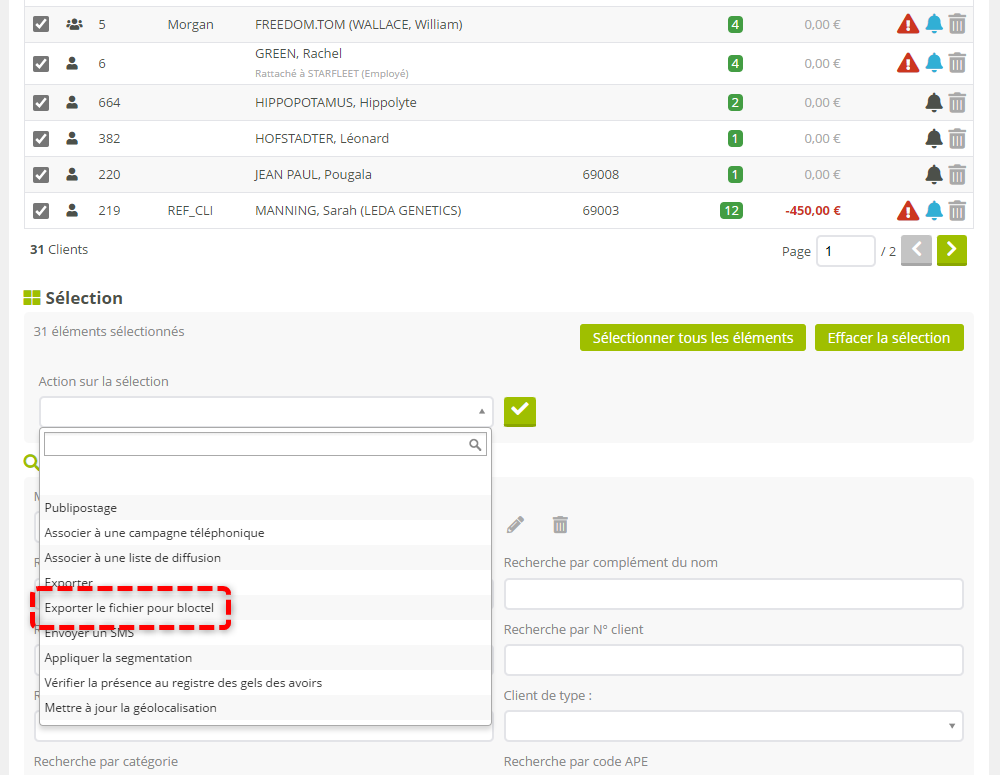
Task: Go to next page with green arrow
Action: (952, 251)
